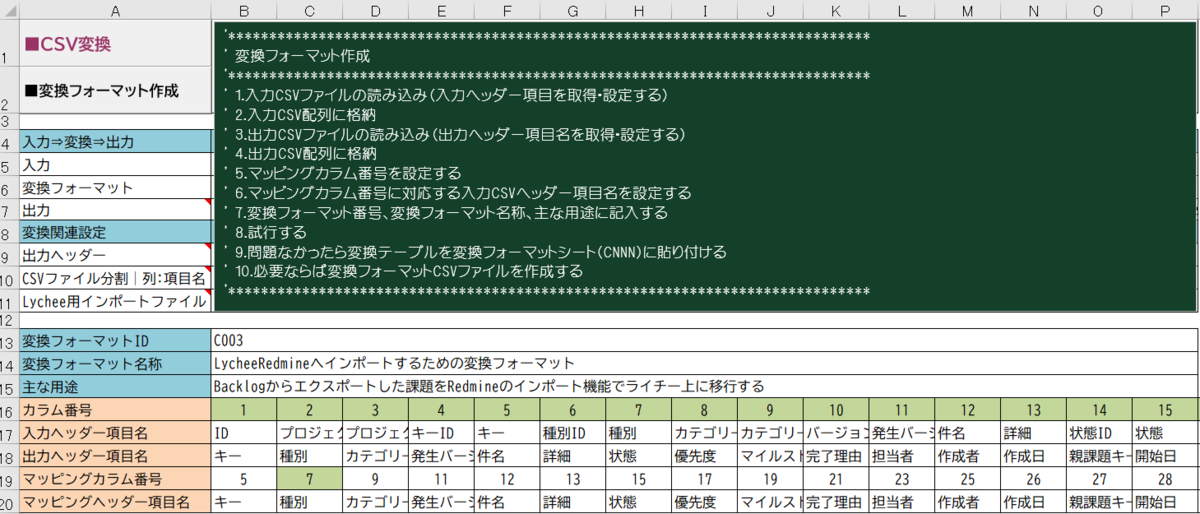Click the マッピングカラム番号 label cell
The width and height of the screenshot is (1200, 514).
coord(115,479)
